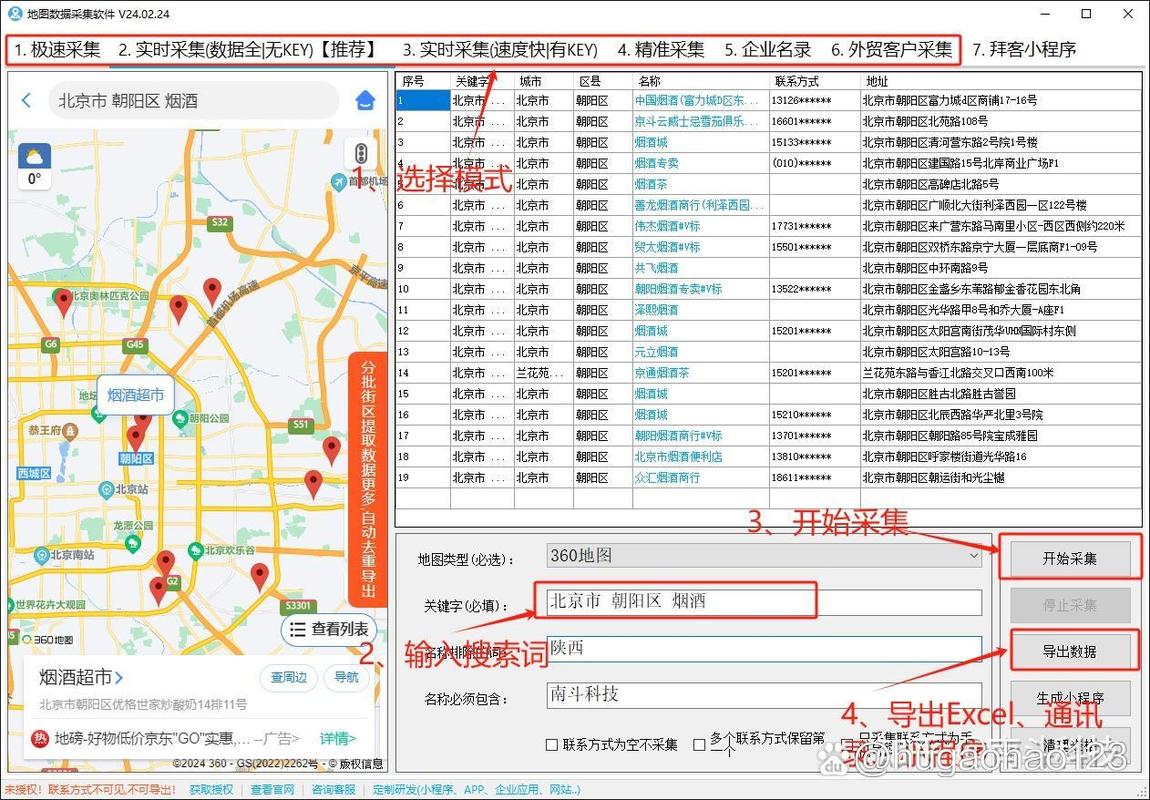Click 详情> link in ad row

click(337, 738)
